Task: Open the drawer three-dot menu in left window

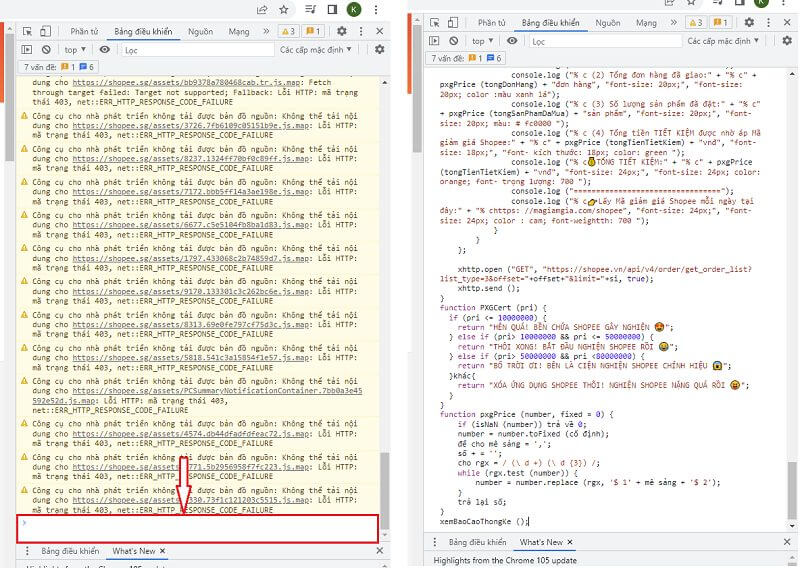Action: pos(27,551)
